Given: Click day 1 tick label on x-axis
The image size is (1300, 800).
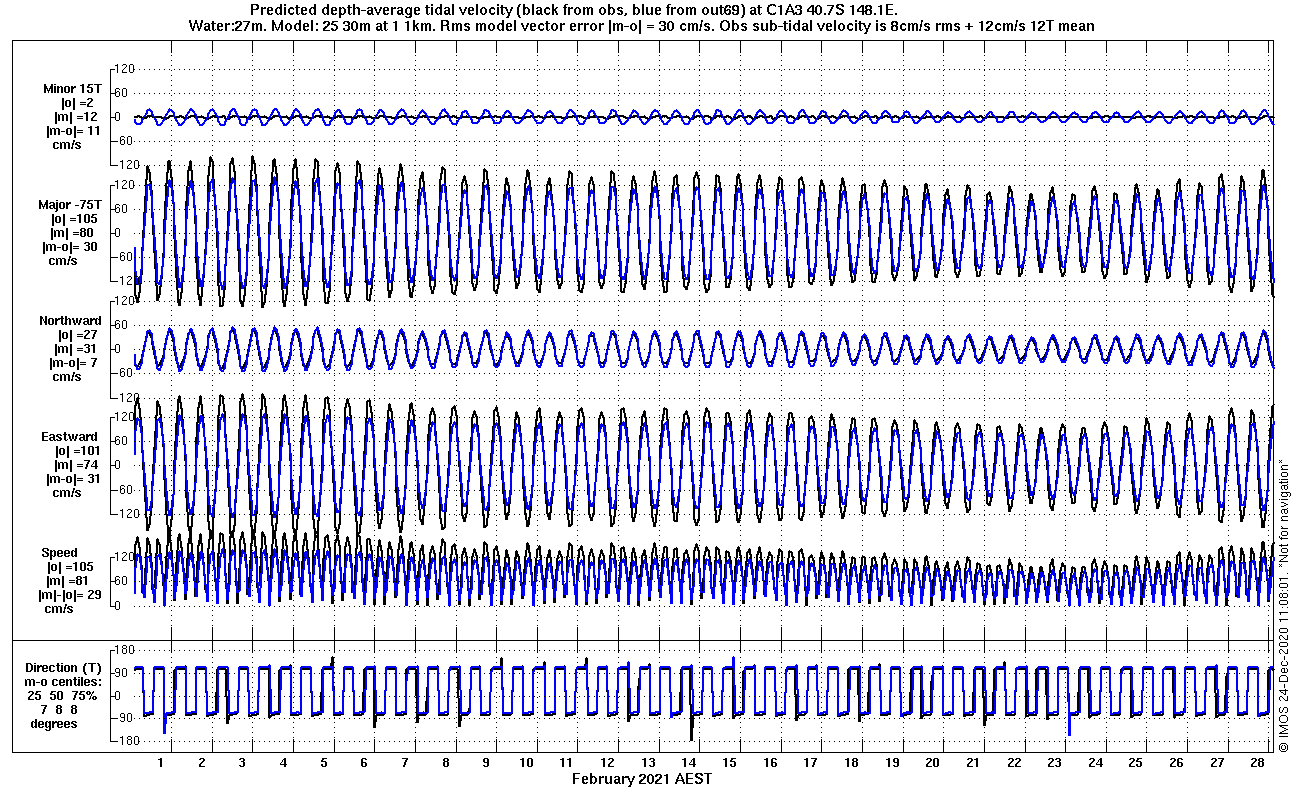Looking at the screenshot, I should coord(160,763).
